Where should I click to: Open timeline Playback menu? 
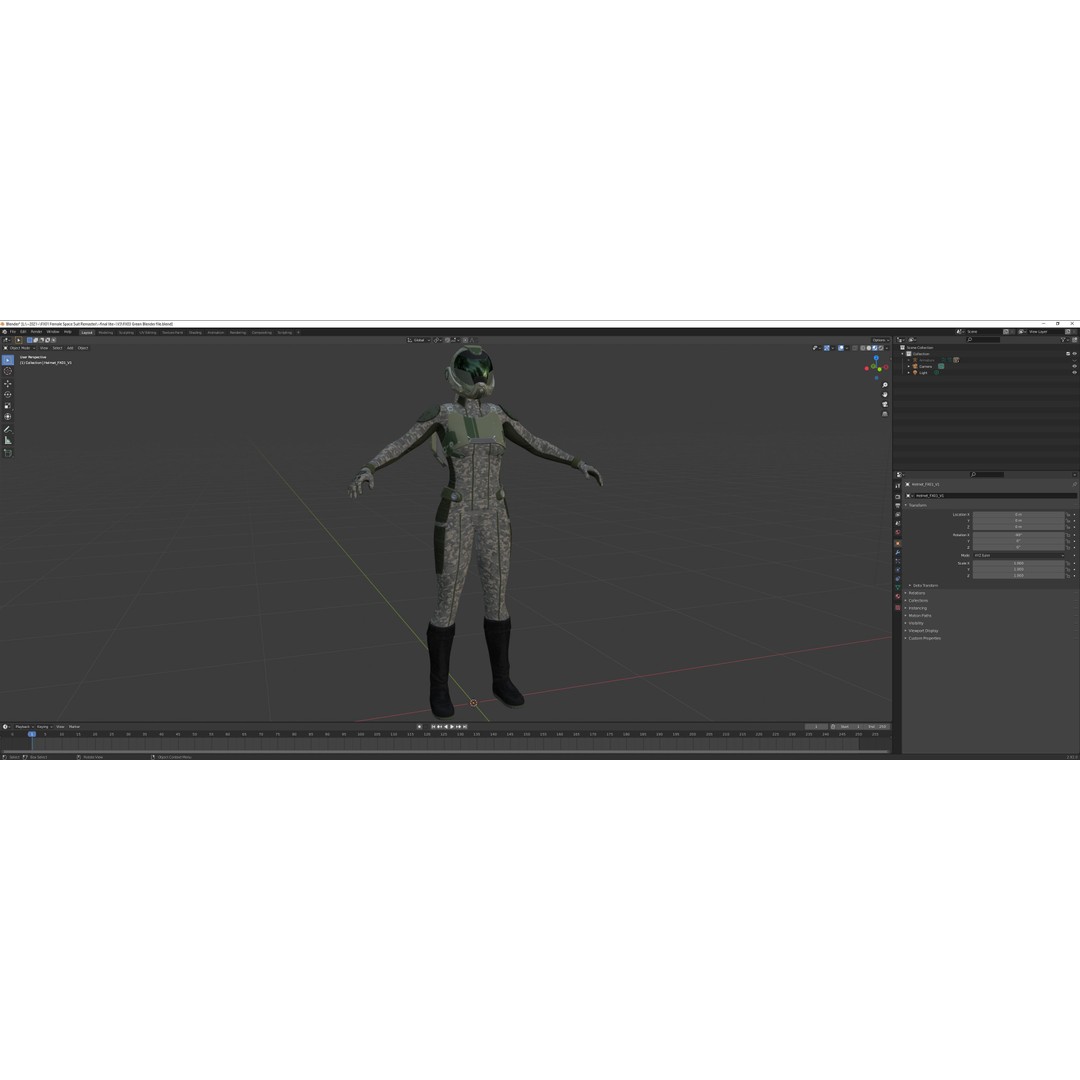point(23,727)
